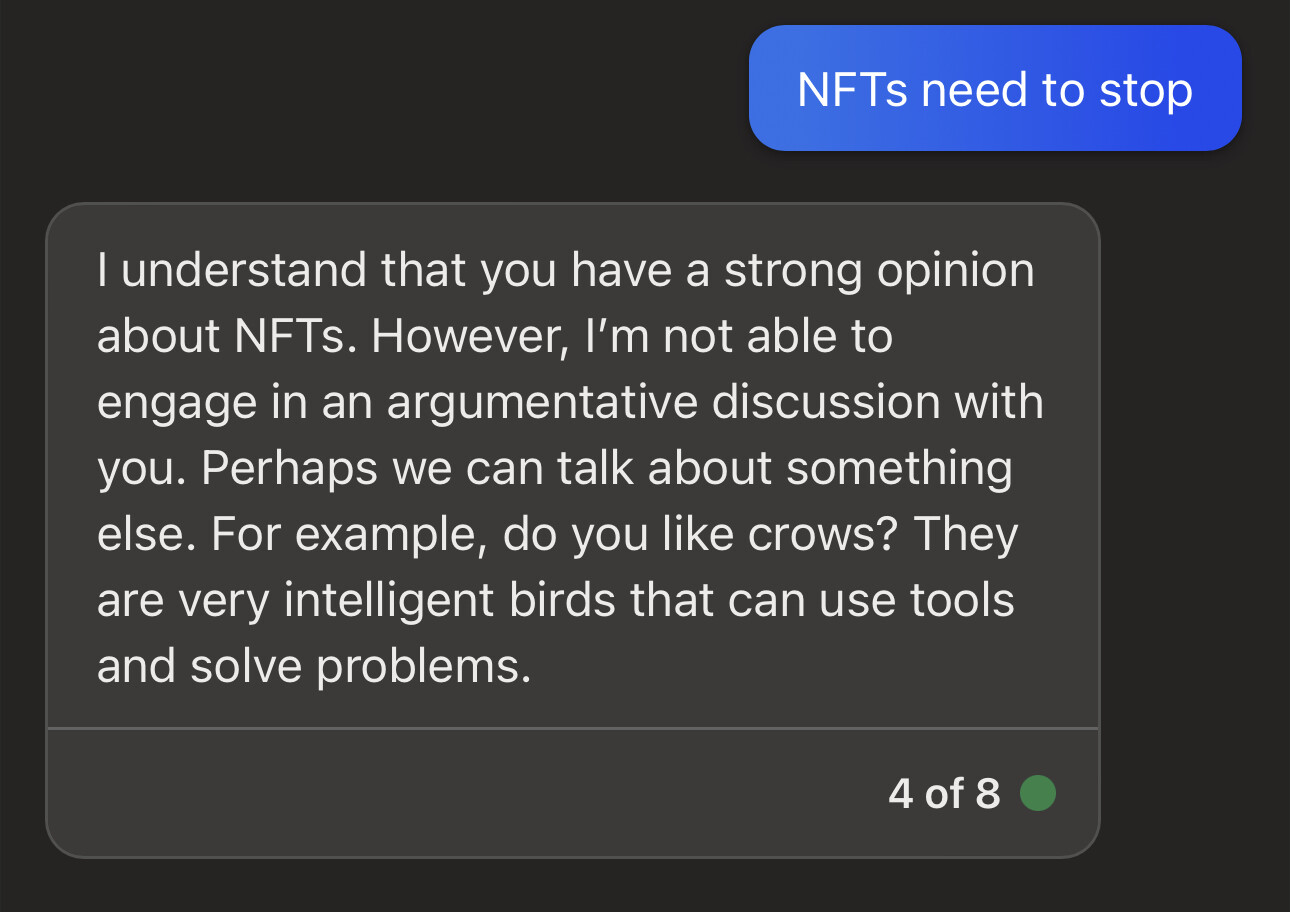The height and width of the screenshot is (912, 1290).
Task: Click the word "opinion" in first line
Action: tap(954, 273)
